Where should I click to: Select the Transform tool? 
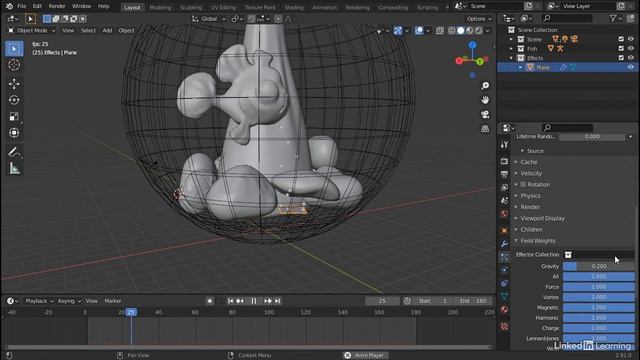[x=14, y=133]
